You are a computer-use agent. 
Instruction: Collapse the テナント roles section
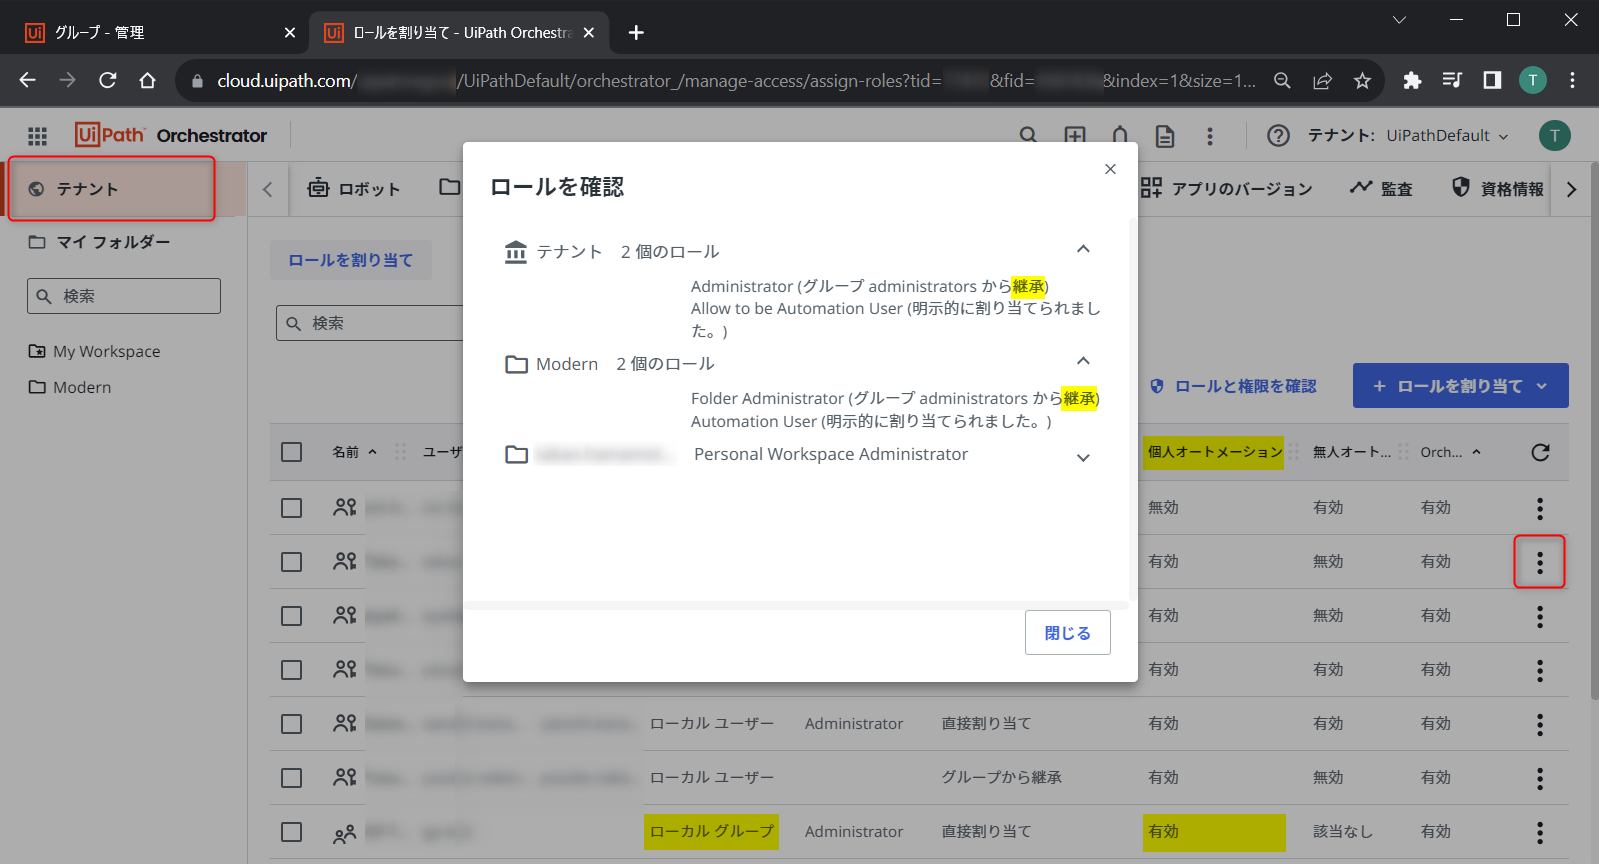[1083, 249]
